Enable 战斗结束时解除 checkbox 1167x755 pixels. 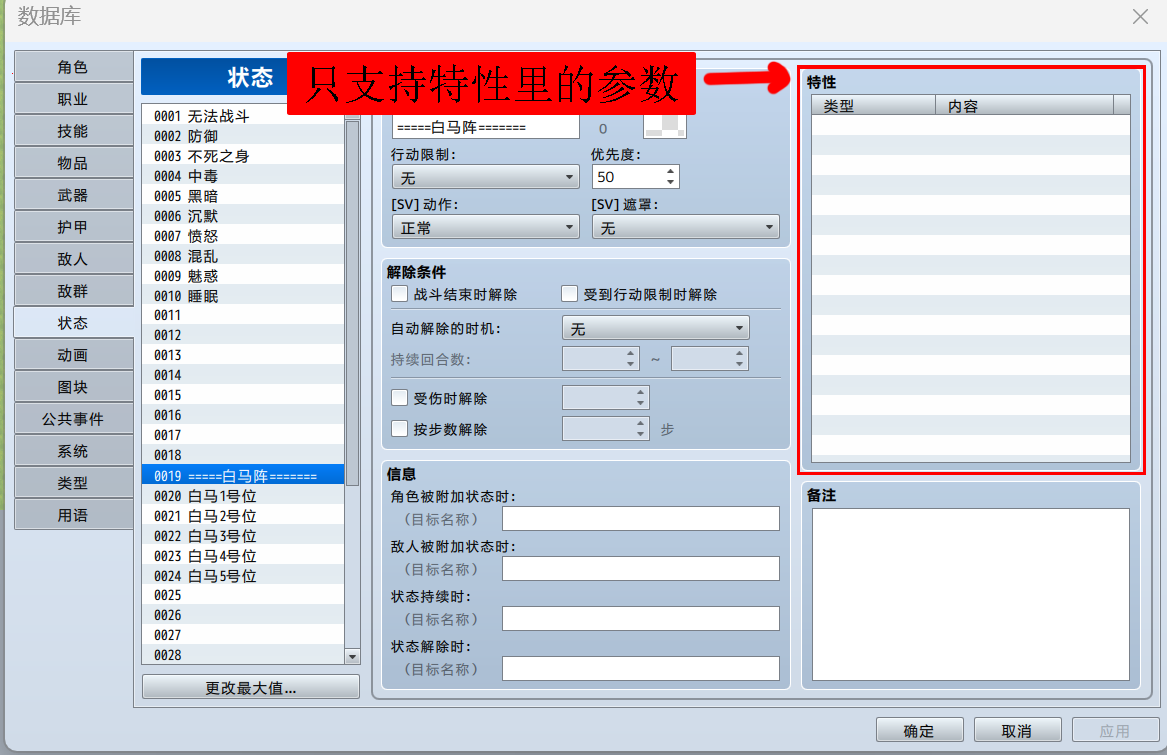(400, 294)
